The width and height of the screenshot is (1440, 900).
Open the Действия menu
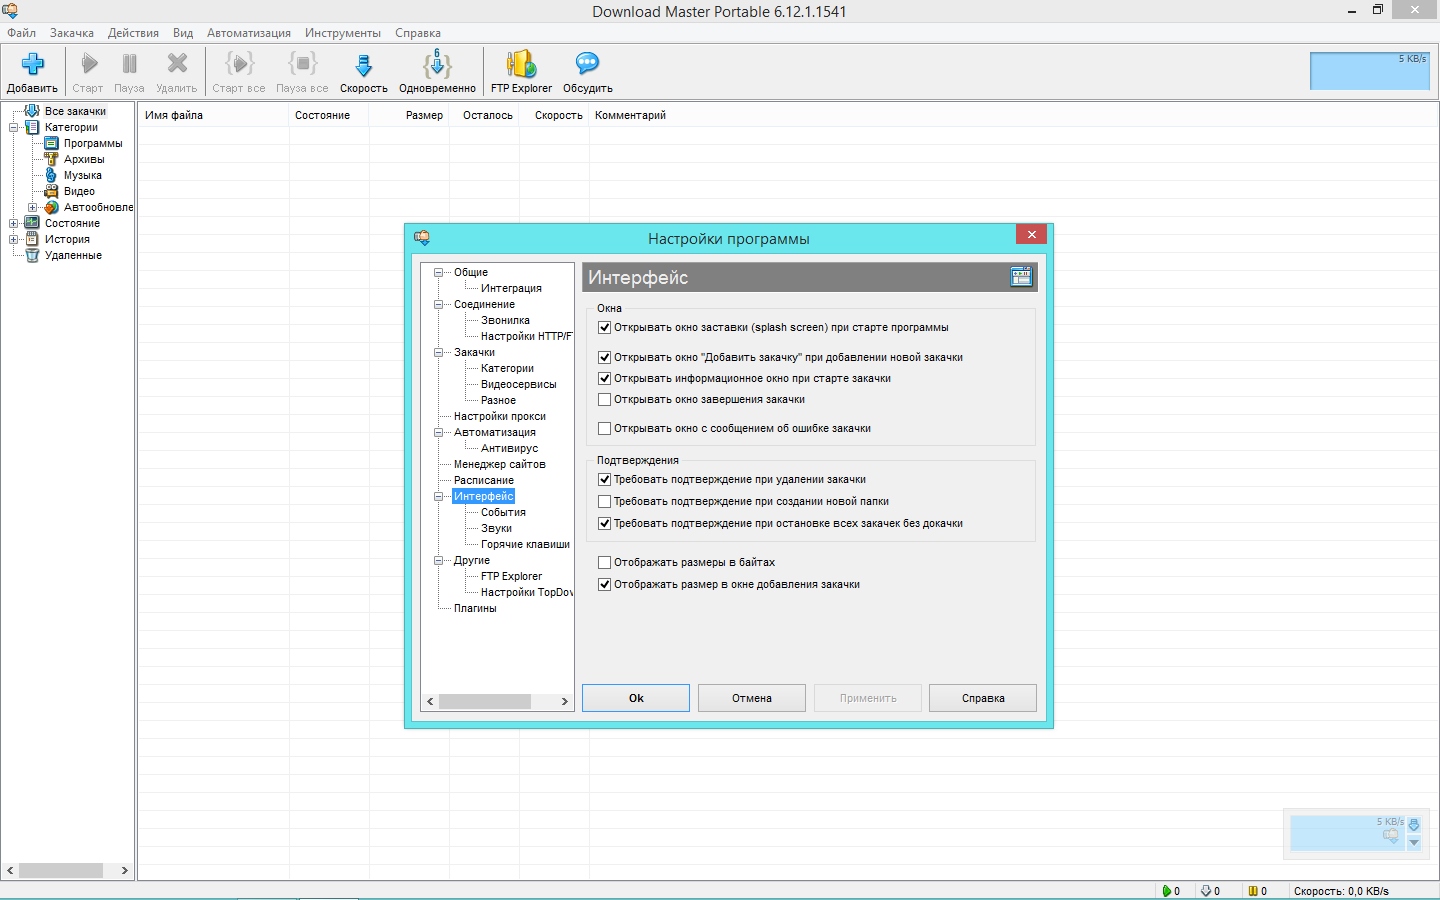click(133, 33)
